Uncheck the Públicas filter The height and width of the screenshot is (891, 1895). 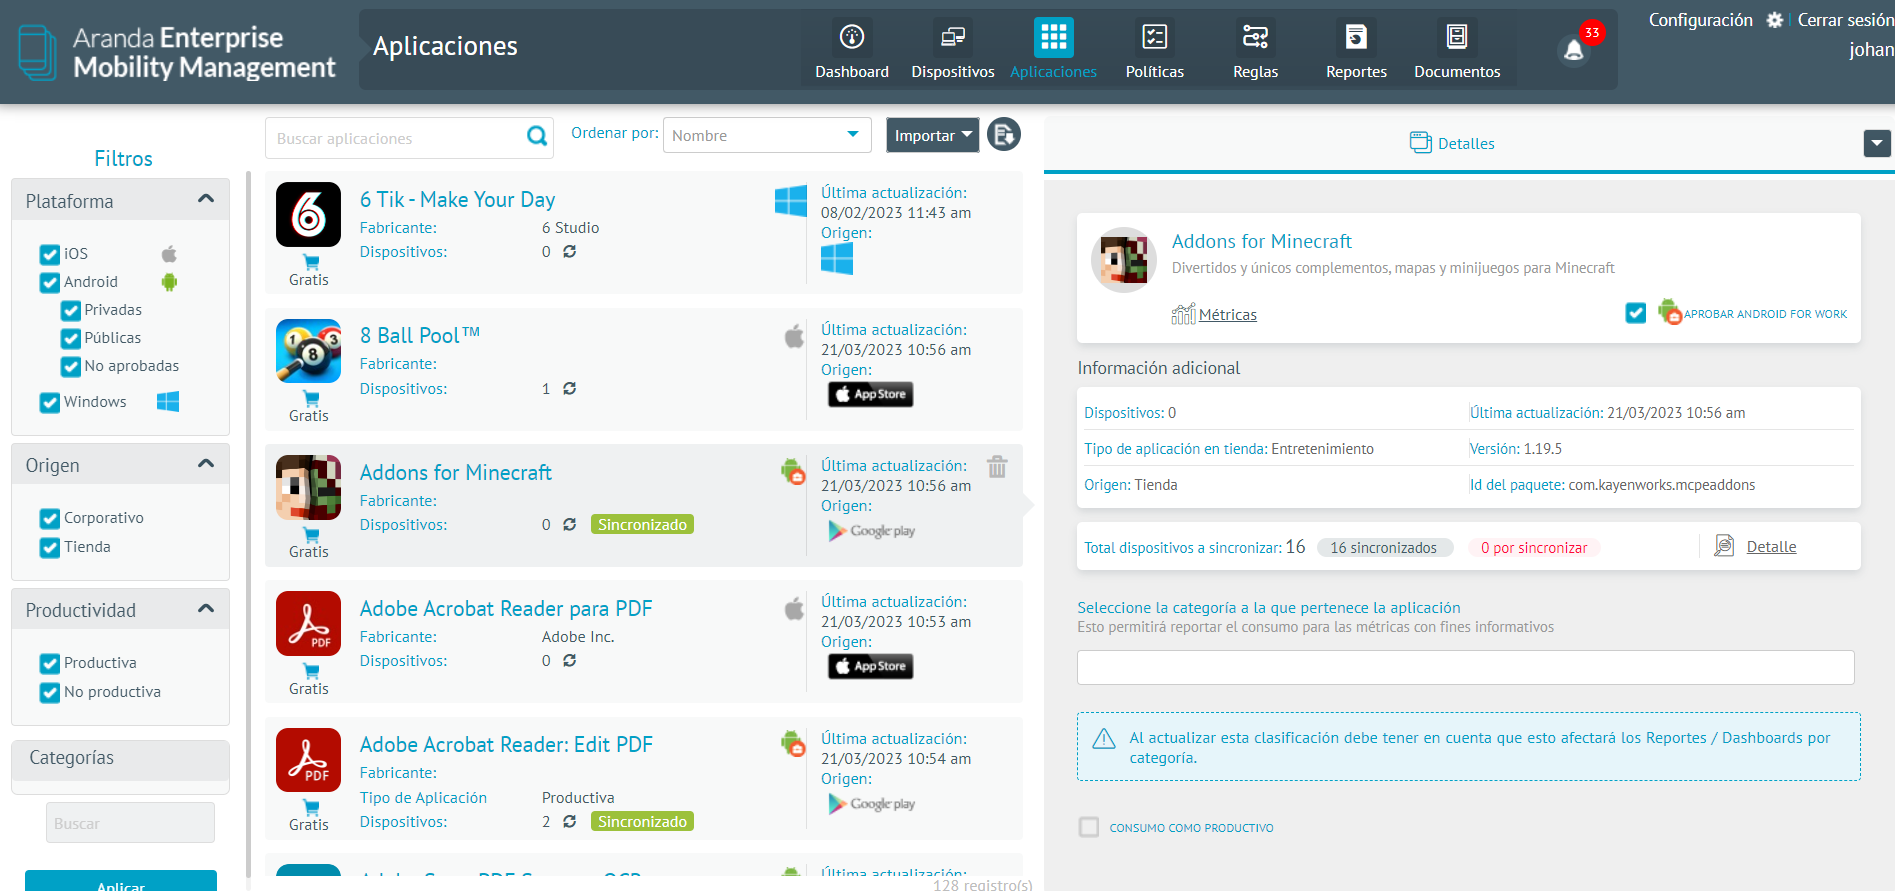71,339
